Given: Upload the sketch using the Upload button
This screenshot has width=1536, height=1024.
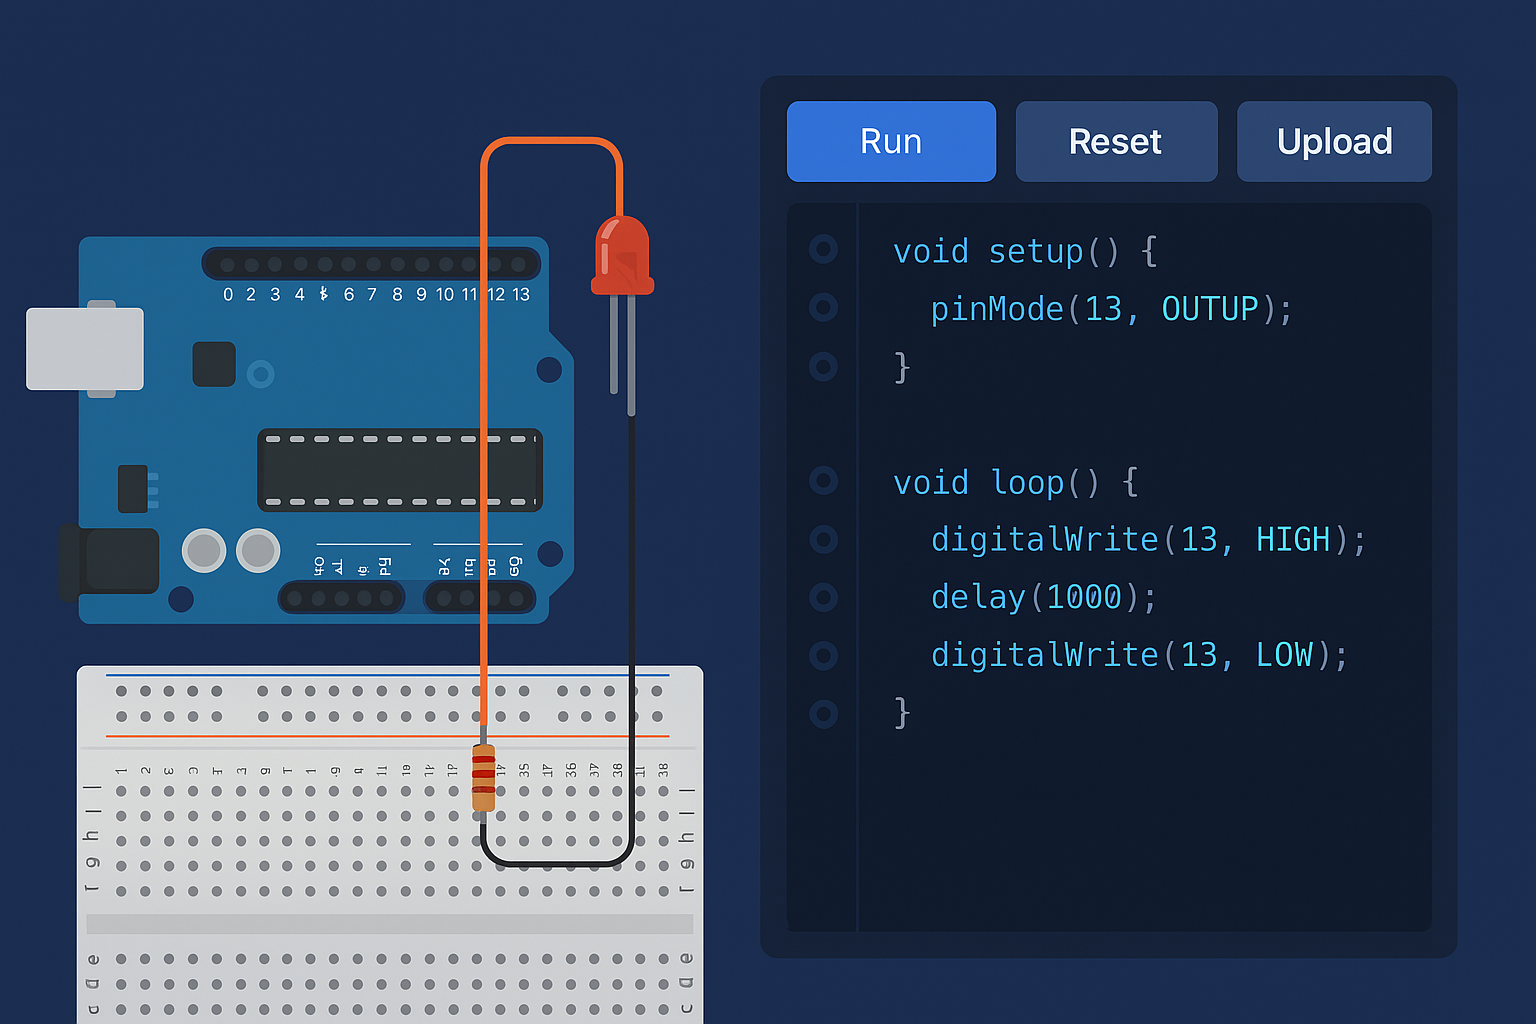Looking at the screenshot, I should click(x=1333, y=141).
